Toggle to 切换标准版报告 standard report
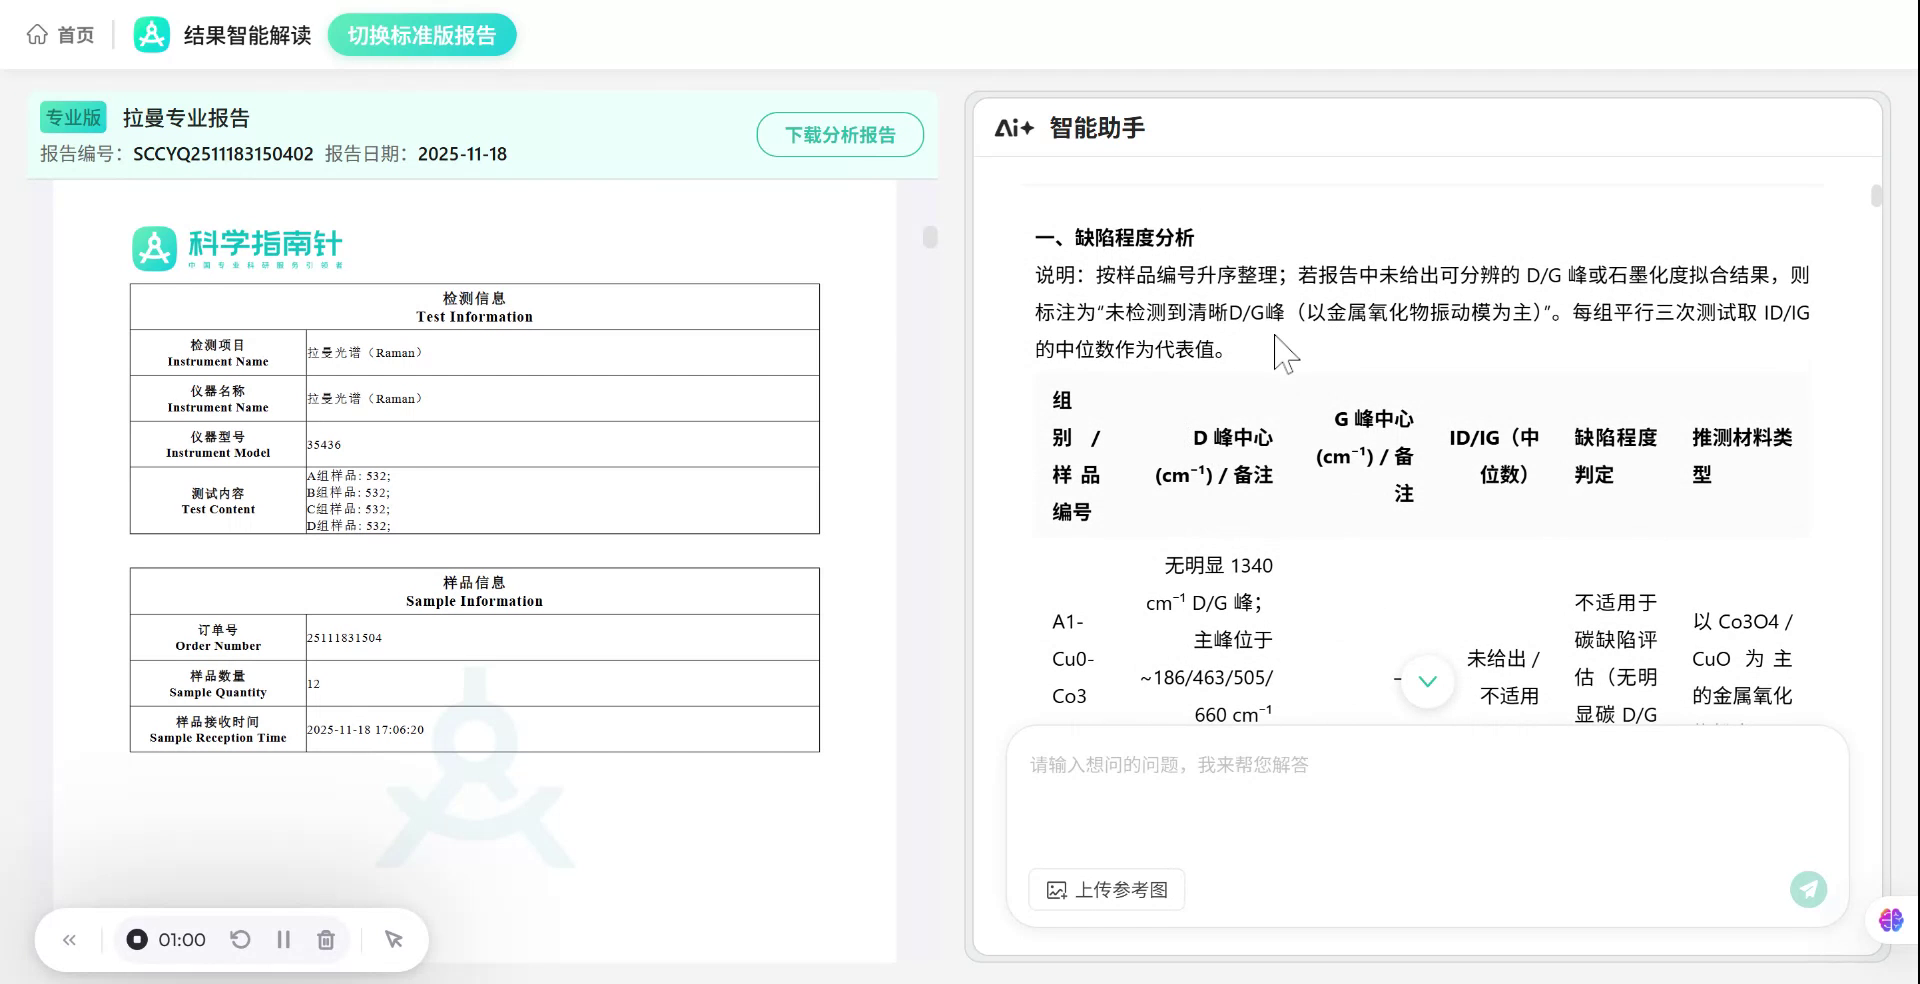 pos(421,33)
